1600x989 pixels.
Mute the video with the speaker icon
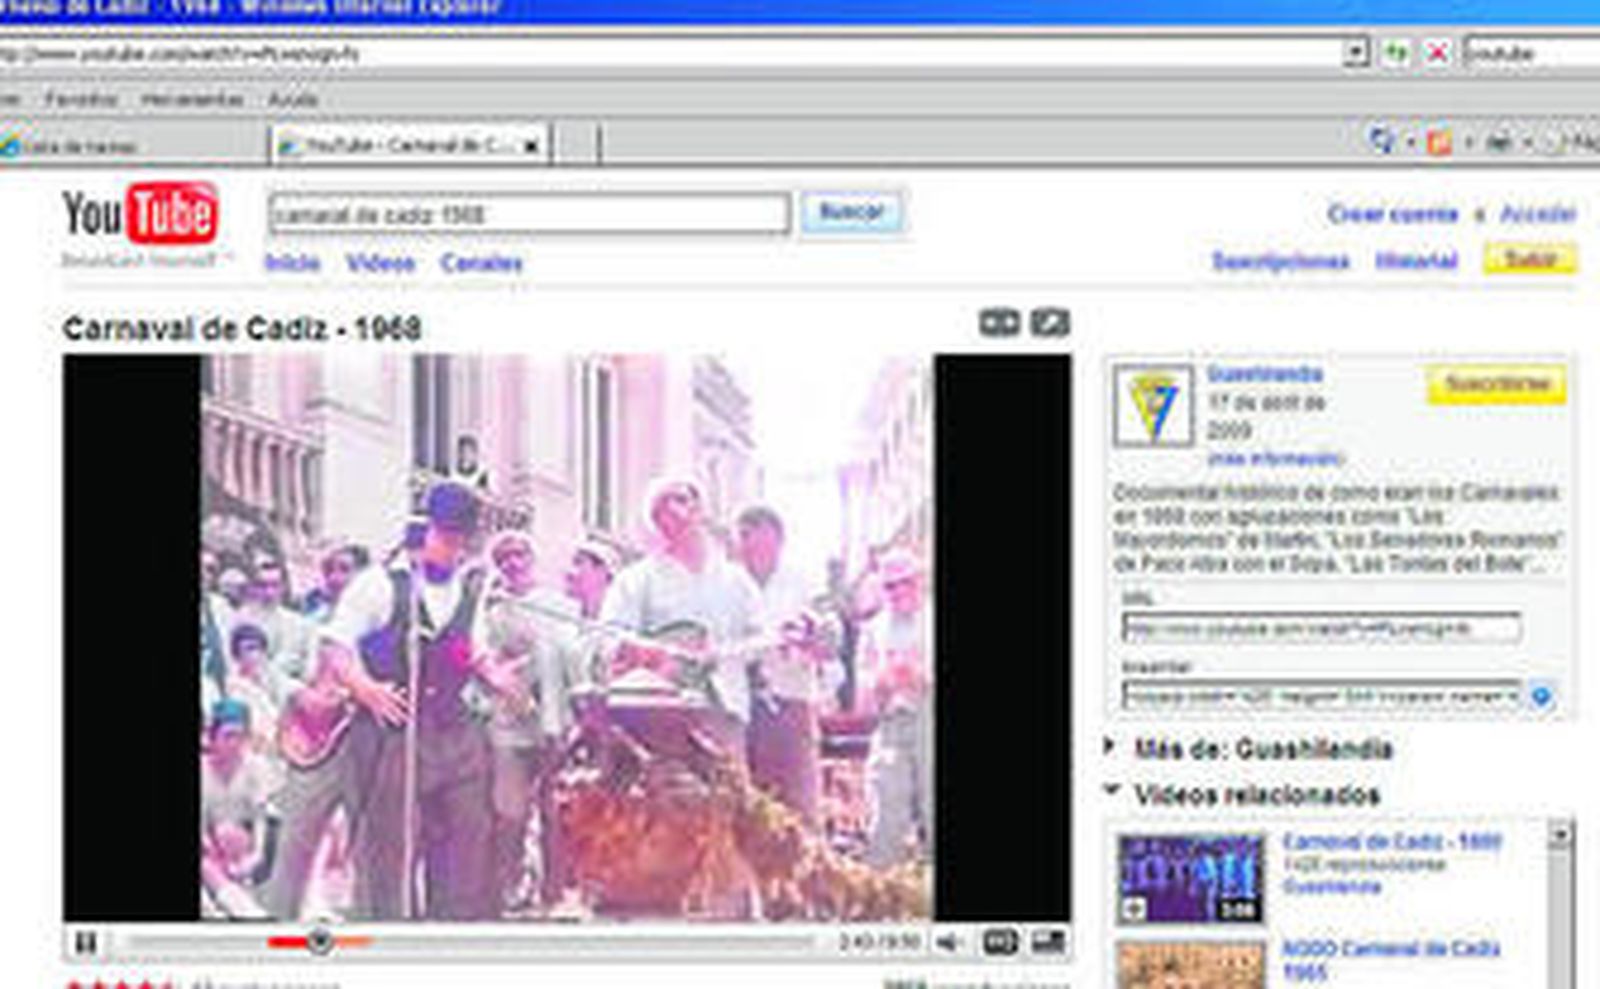tap(948, 942)
